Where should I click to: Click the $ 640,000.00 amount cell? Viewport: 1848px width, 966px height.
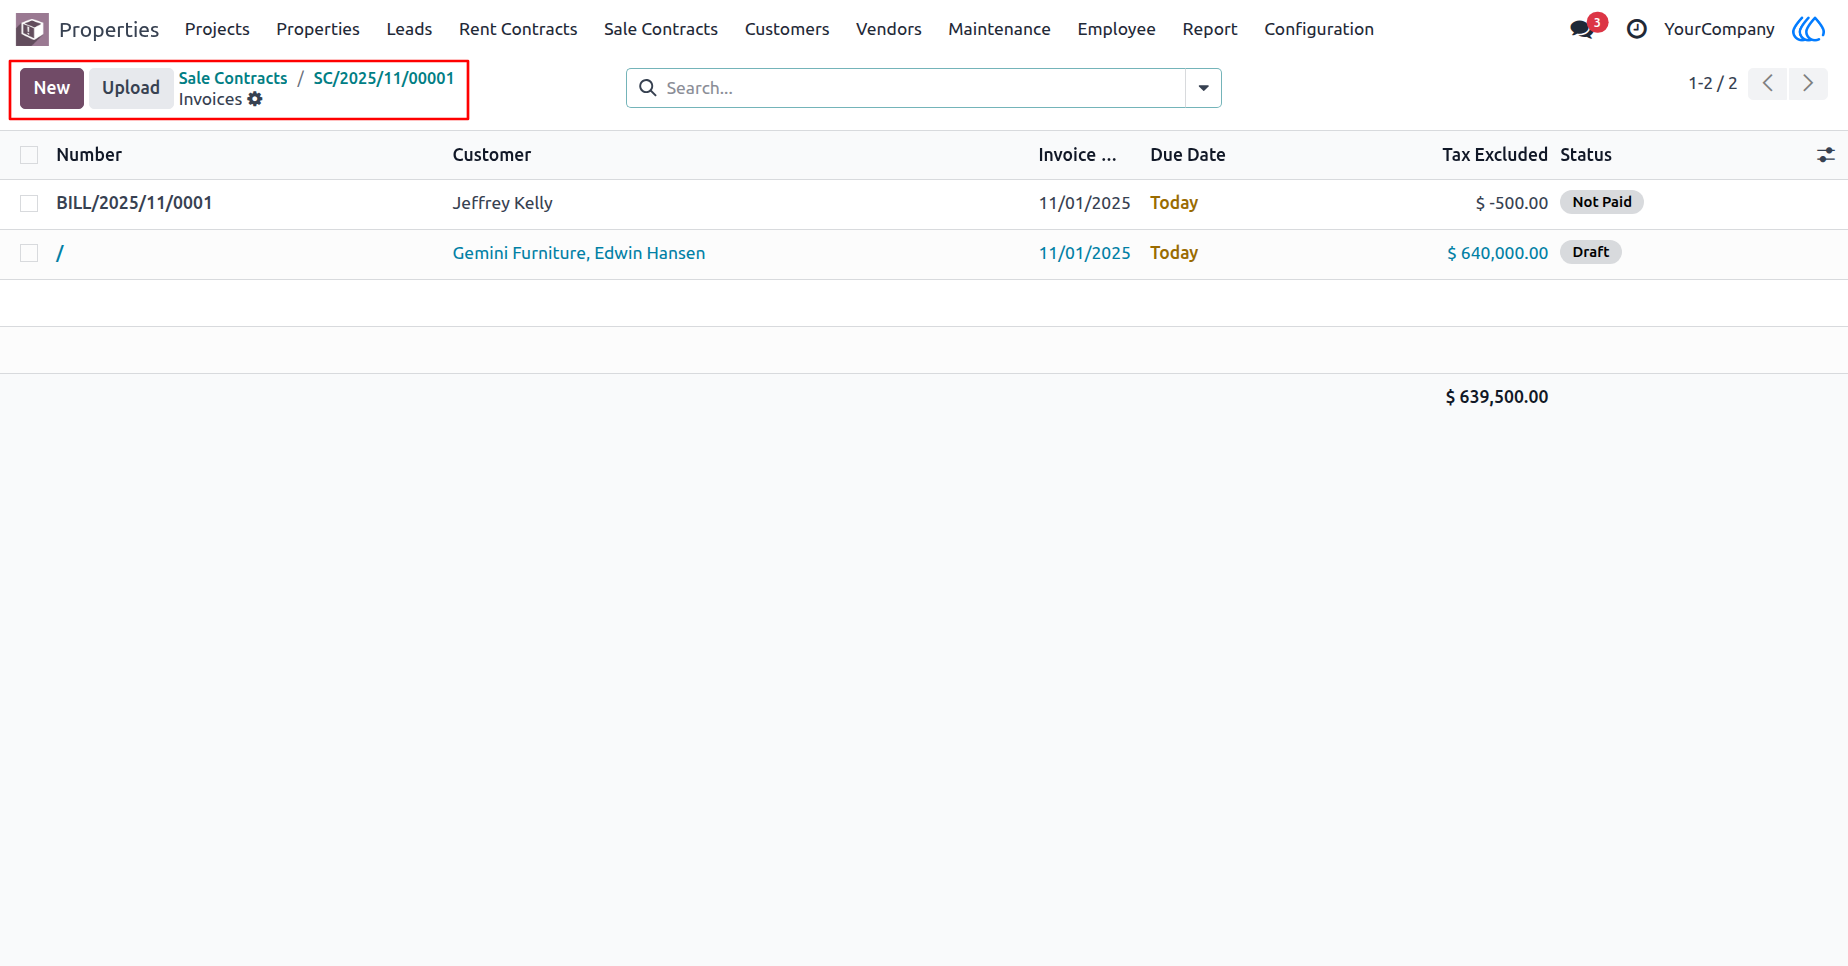click(1497, 253)
